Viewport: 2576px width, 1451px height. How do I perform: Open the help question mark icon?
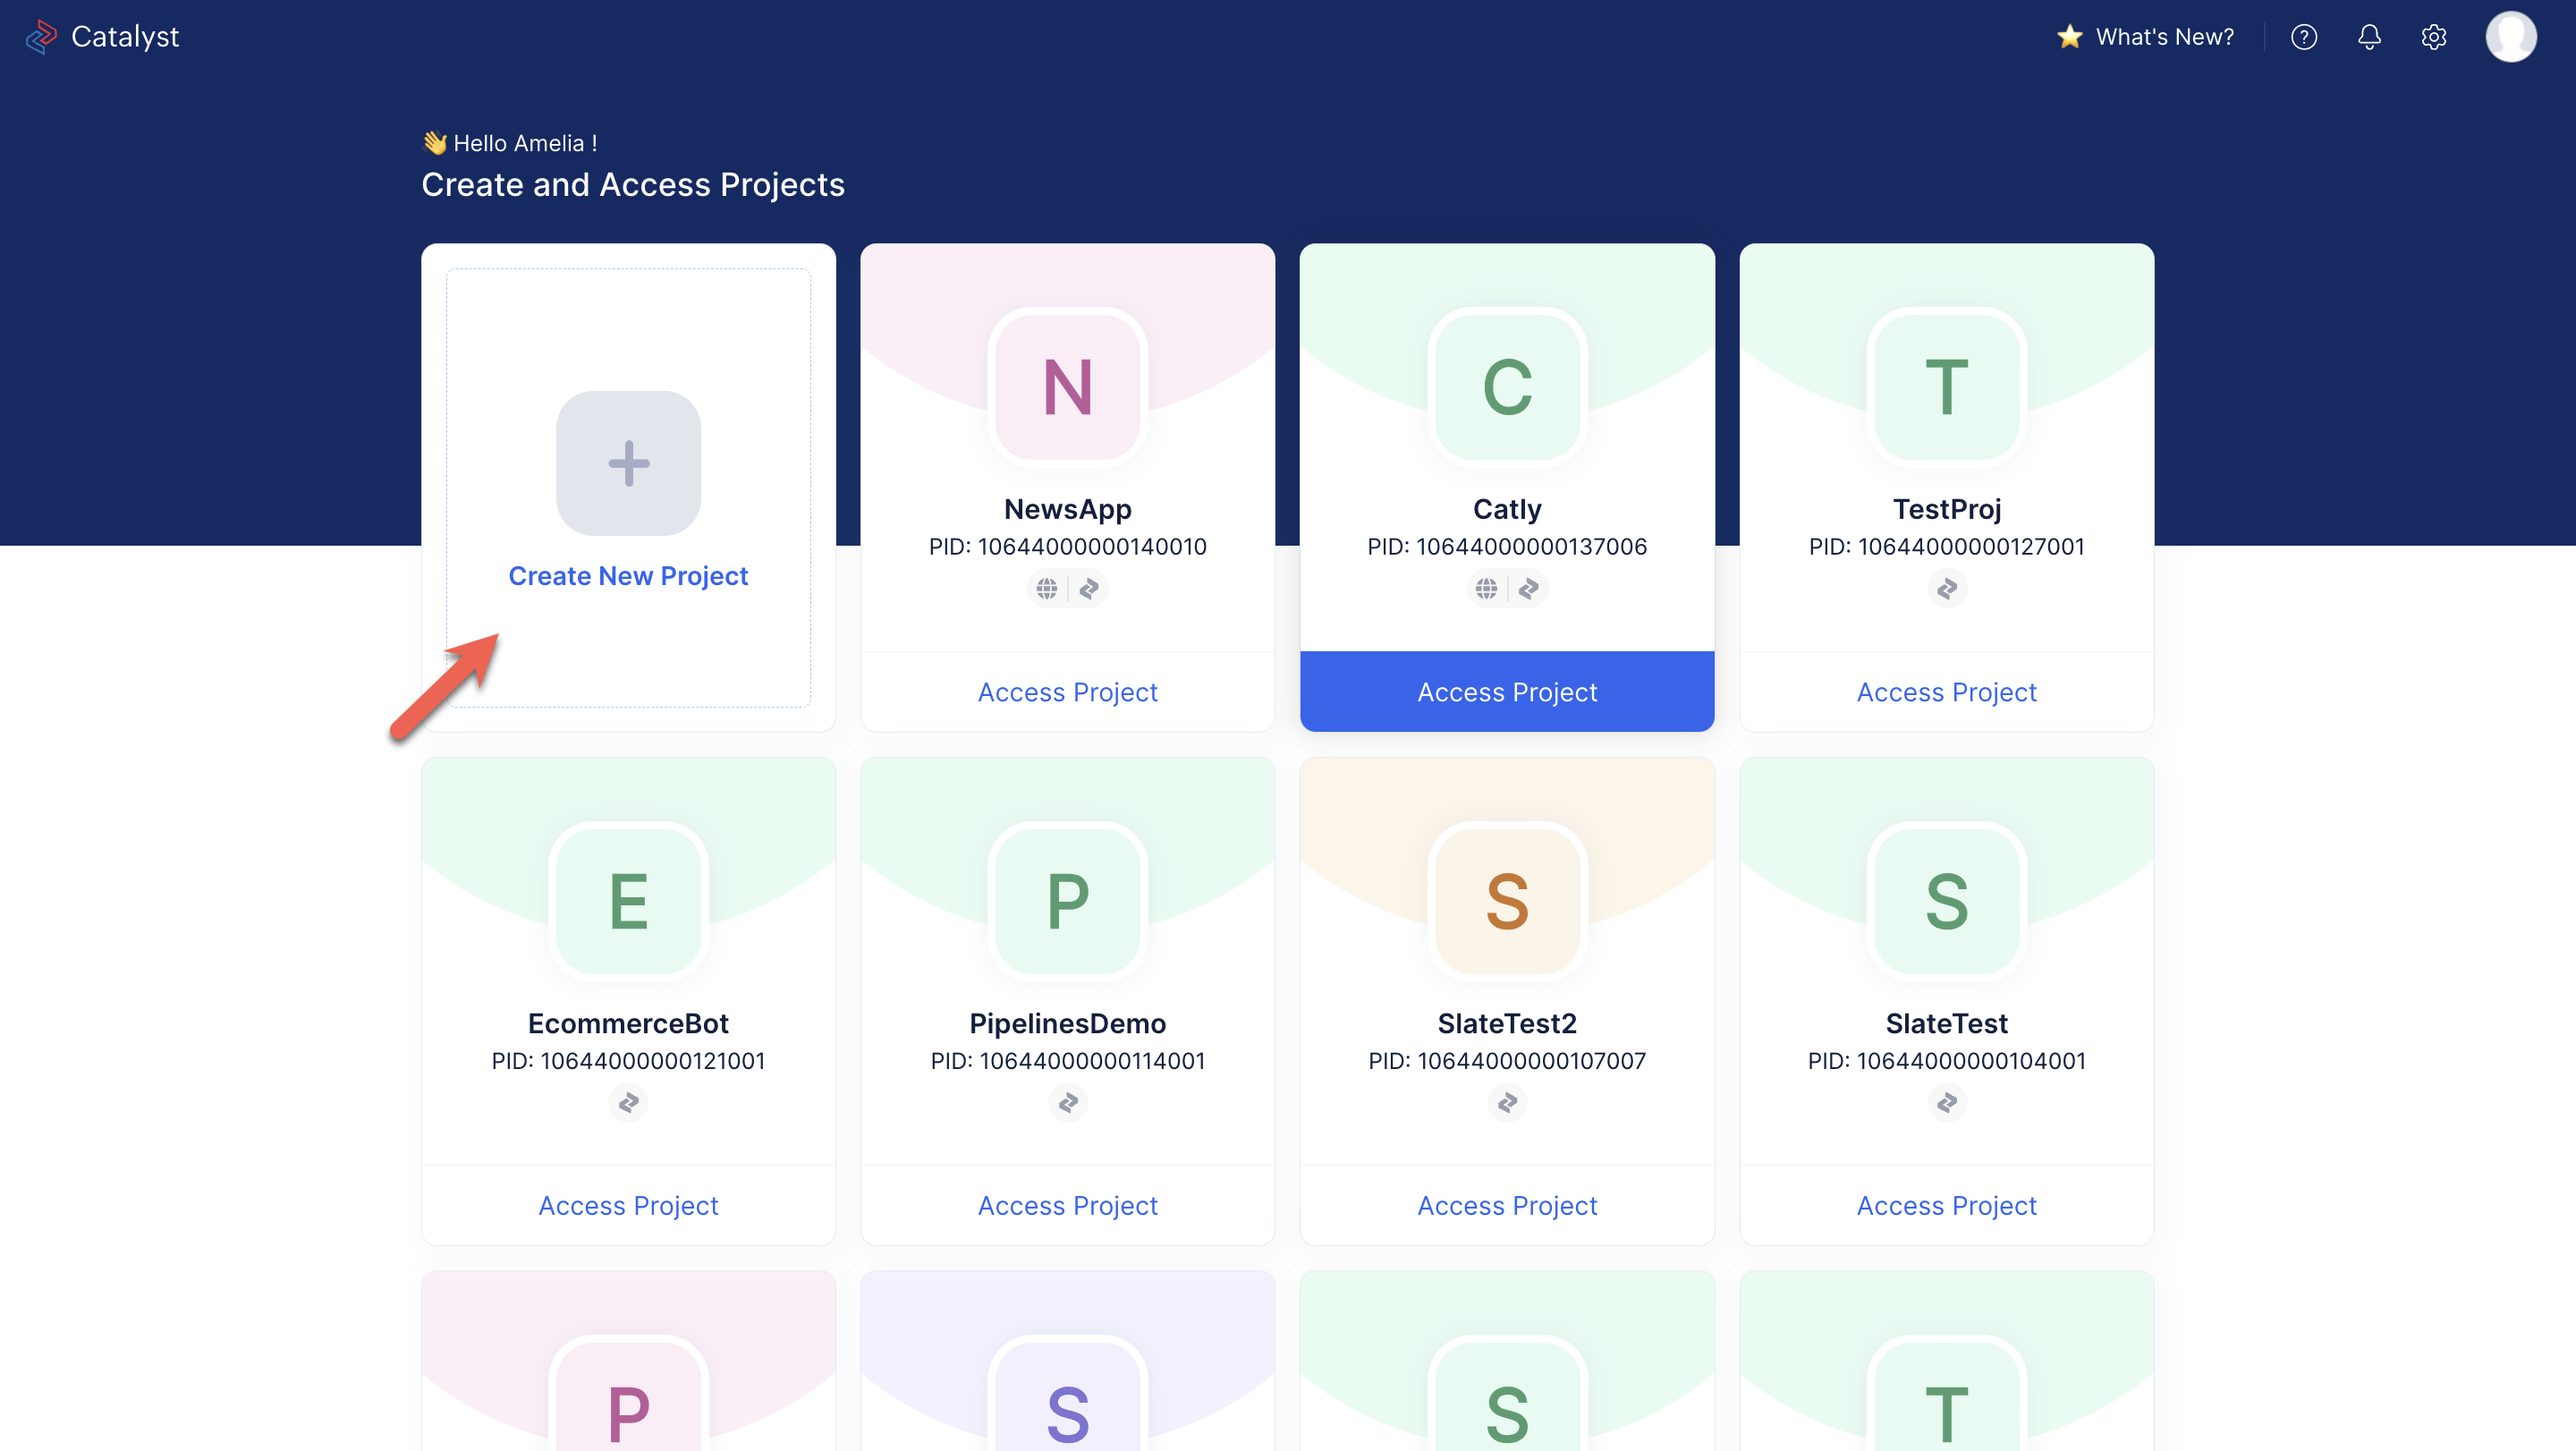2304,37
